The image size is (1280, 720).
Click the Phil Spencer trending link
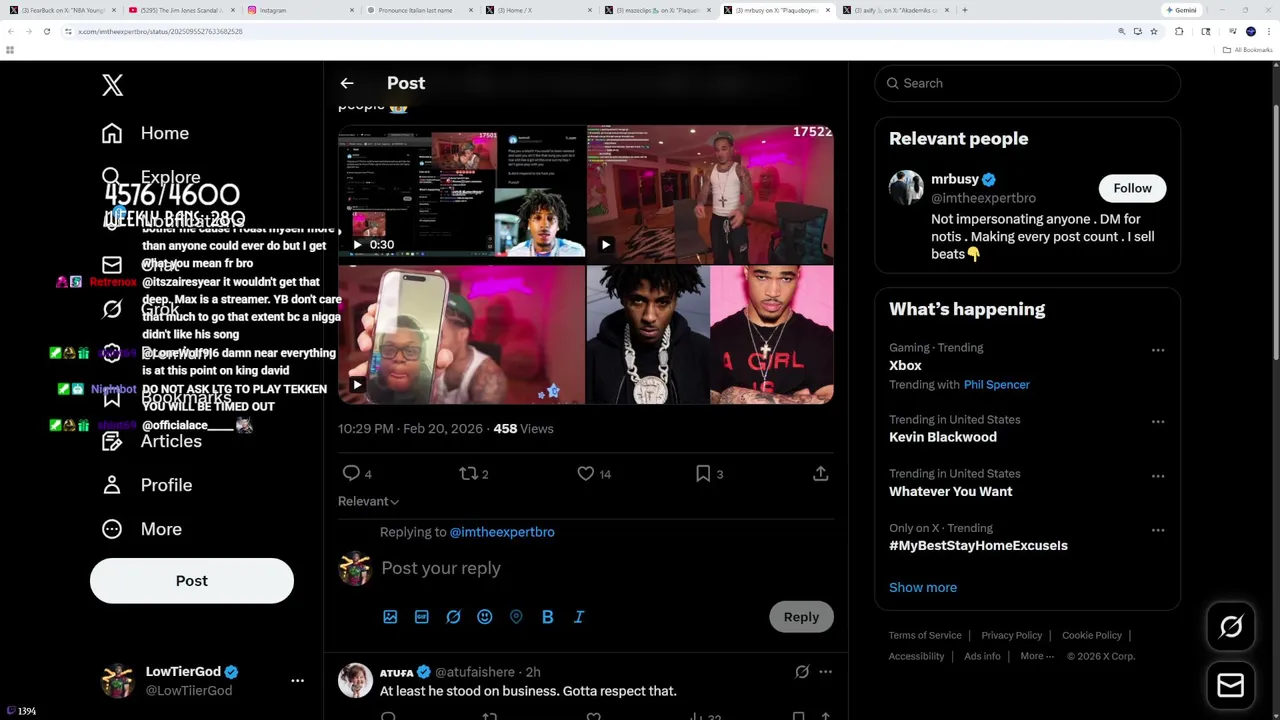click(x=996, y=384)
